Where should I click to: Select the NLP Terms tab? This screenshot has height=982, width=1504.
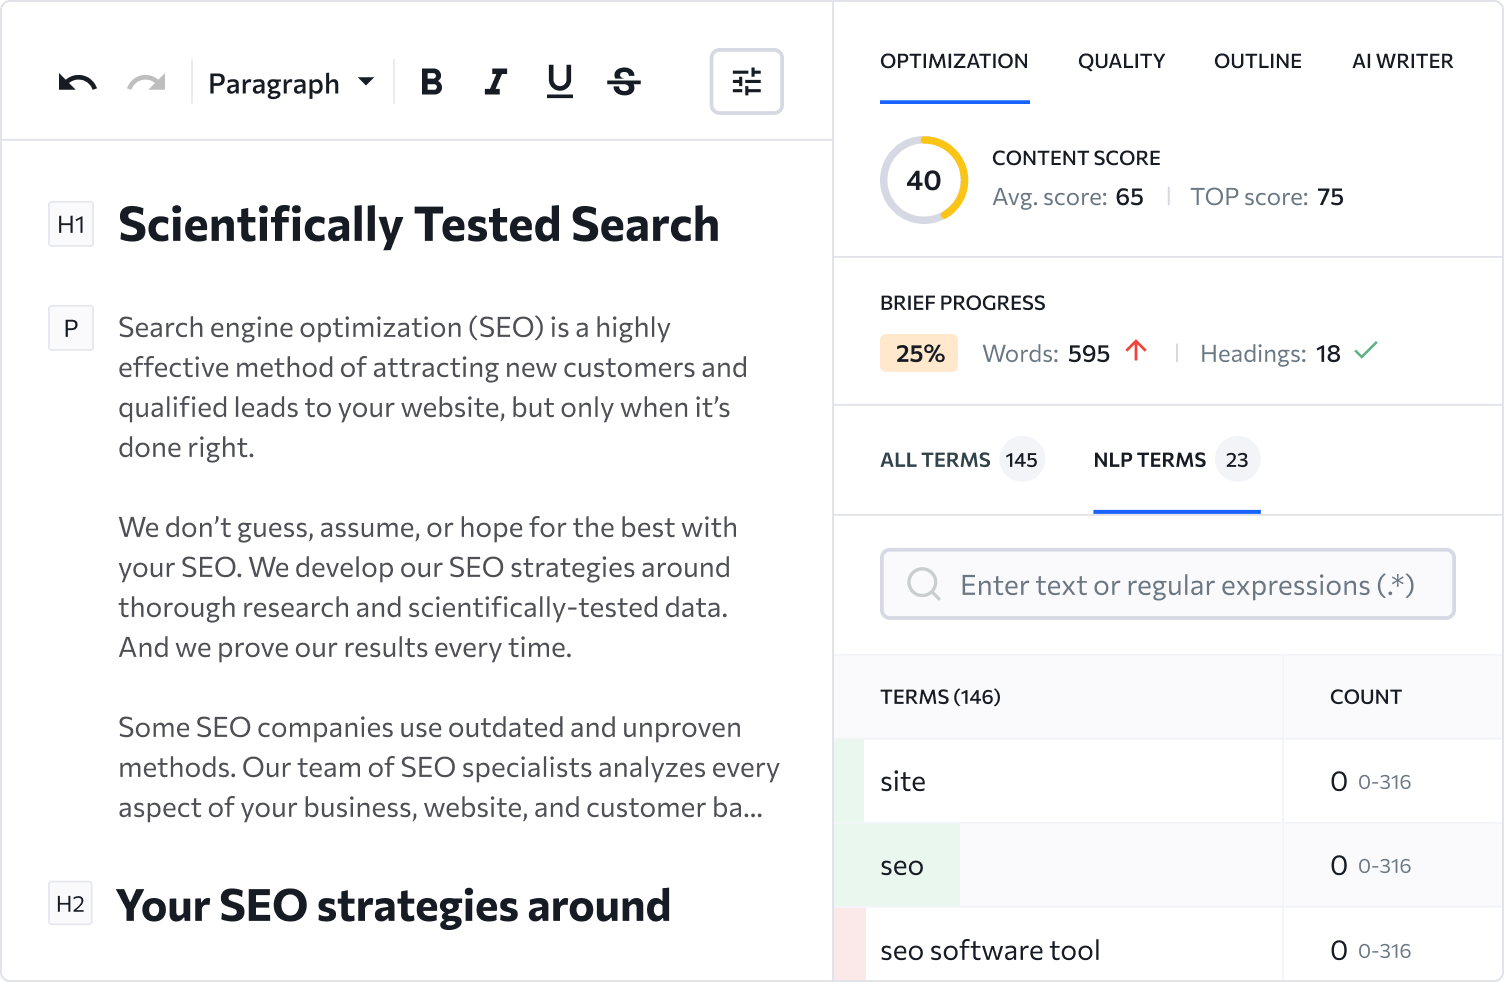(1176, 460)
